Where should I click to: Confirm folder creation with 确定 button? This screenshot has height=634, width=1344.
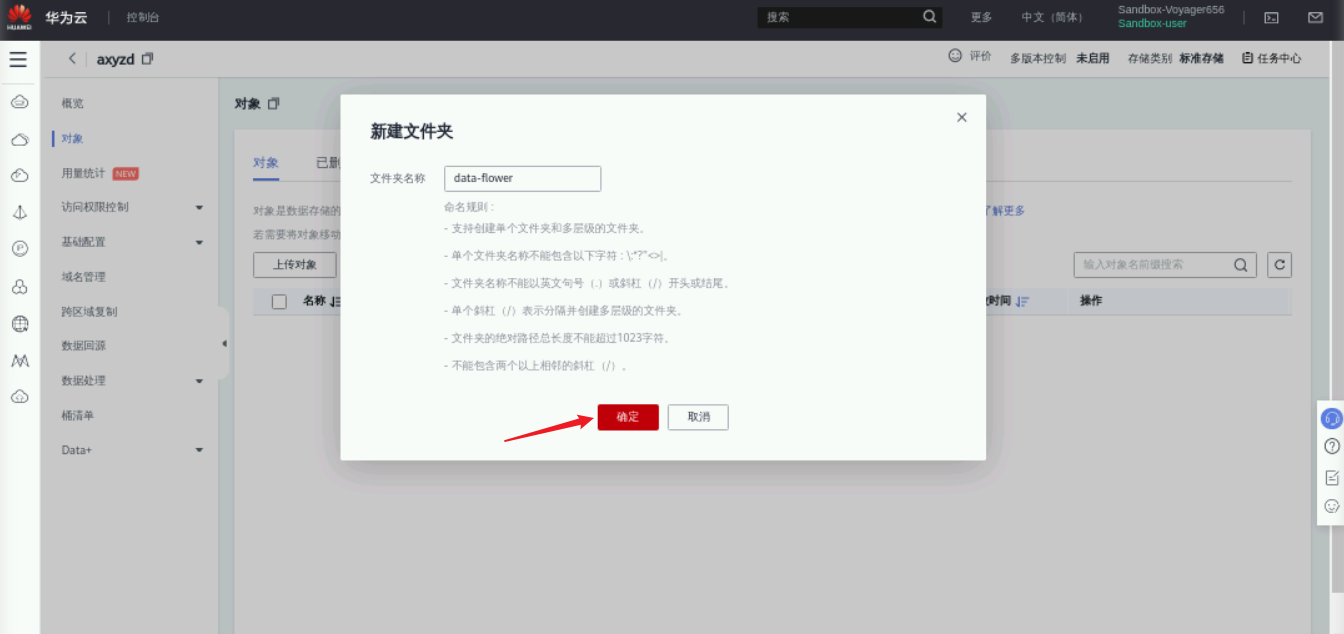628,417
